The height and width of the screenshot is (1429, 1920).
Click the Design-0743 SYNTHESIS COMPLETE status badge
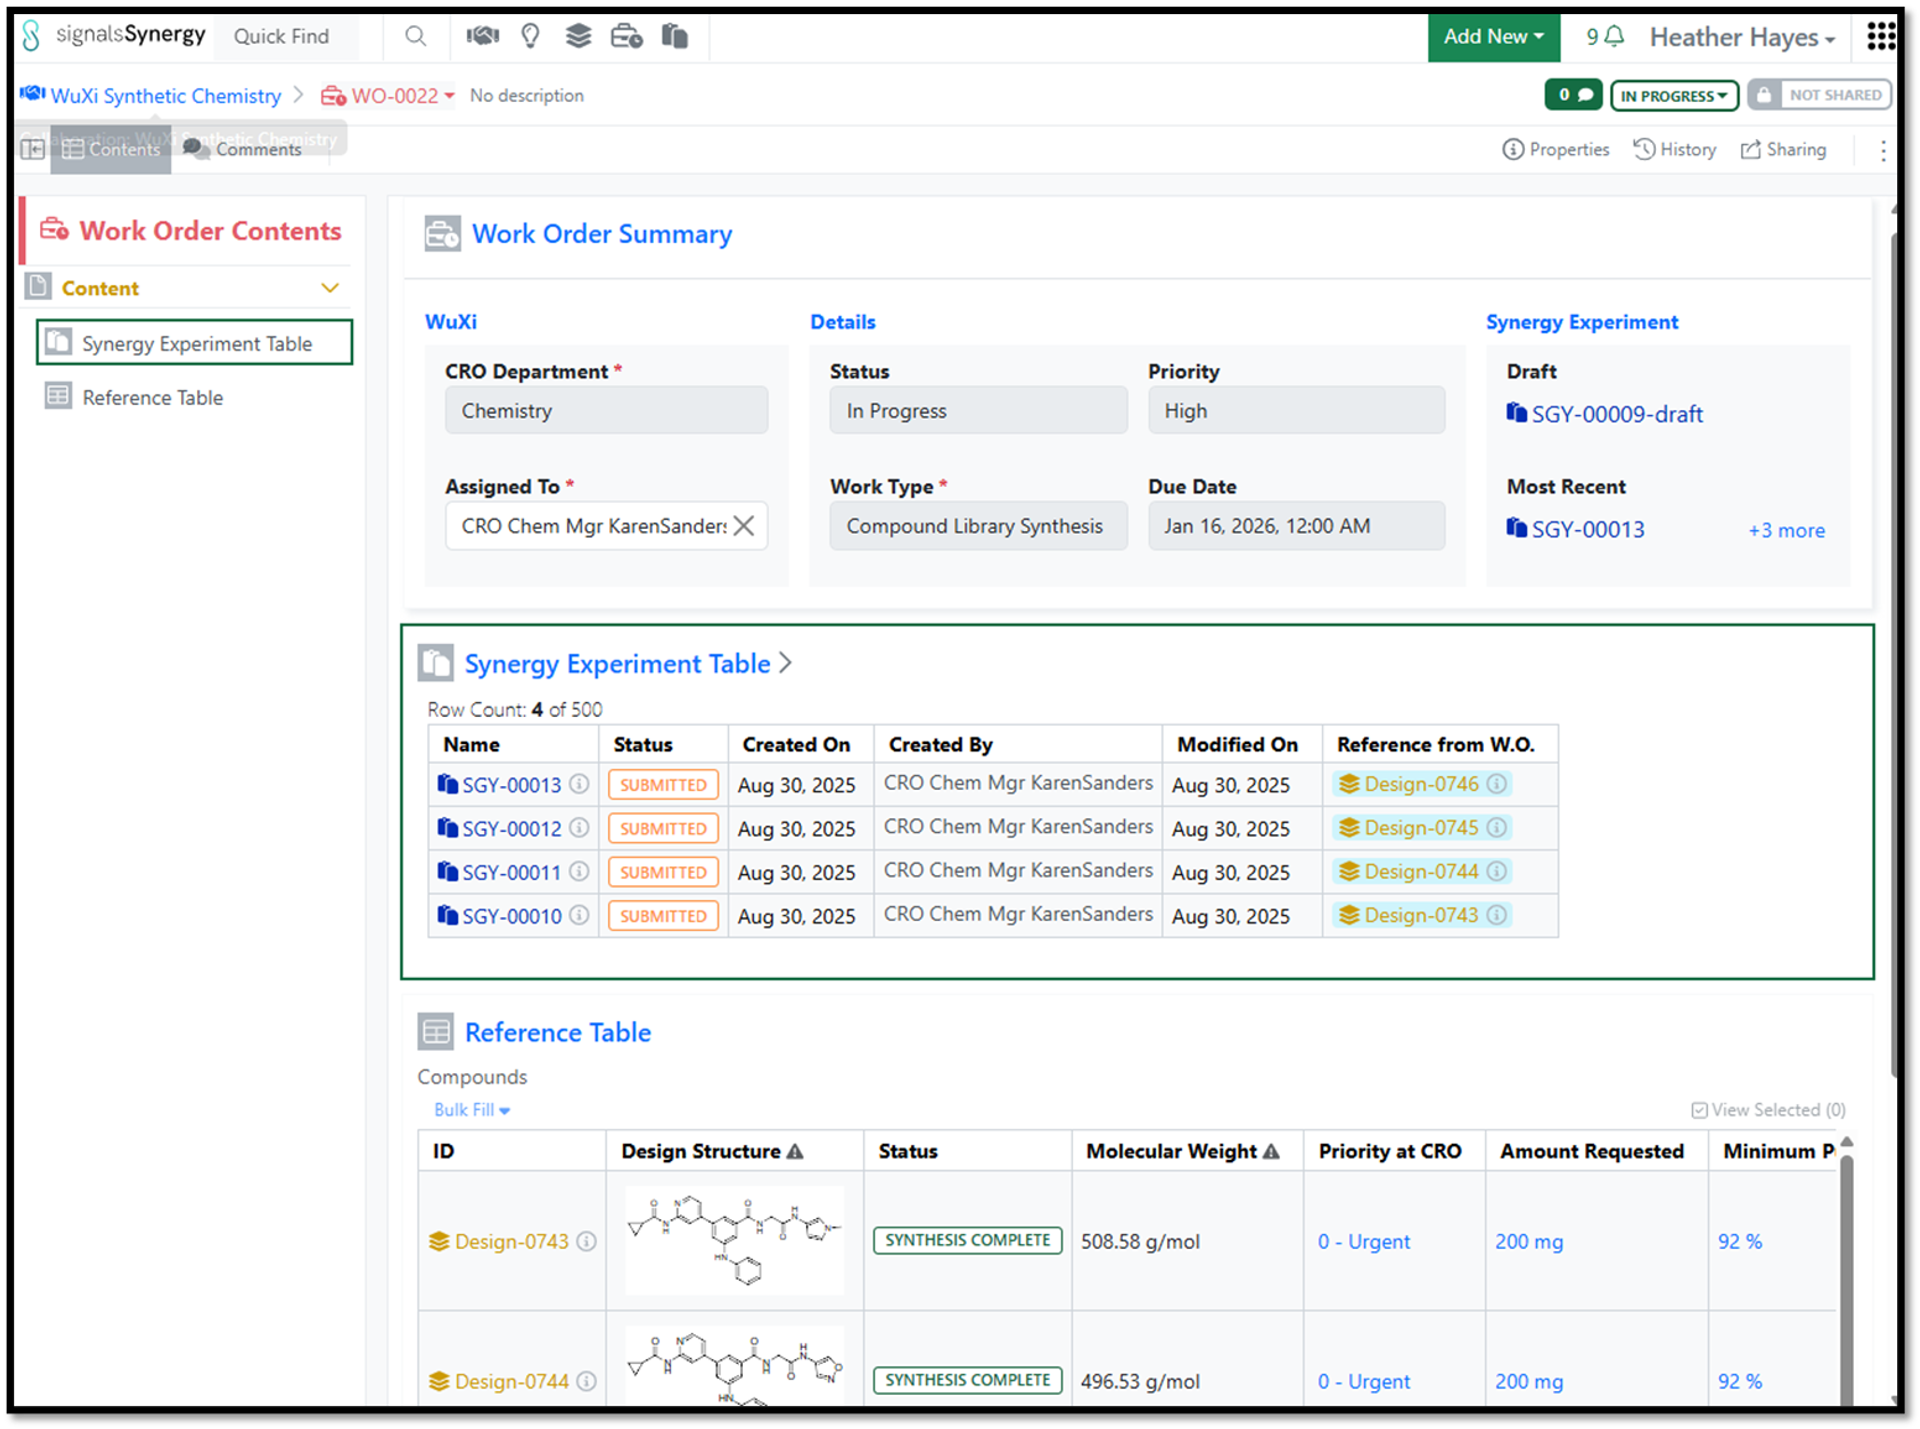point(967,1240)
